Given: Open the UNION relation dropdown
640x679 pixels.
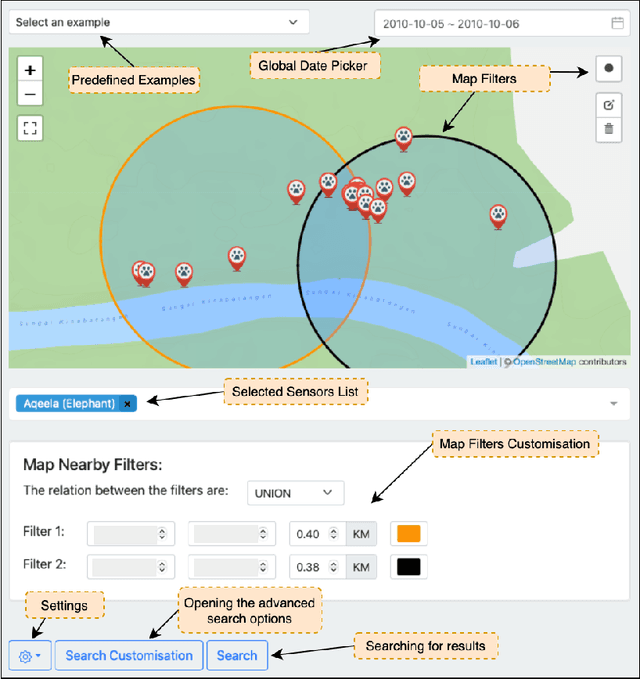Looking at the screenshot, I should point(294,493).
